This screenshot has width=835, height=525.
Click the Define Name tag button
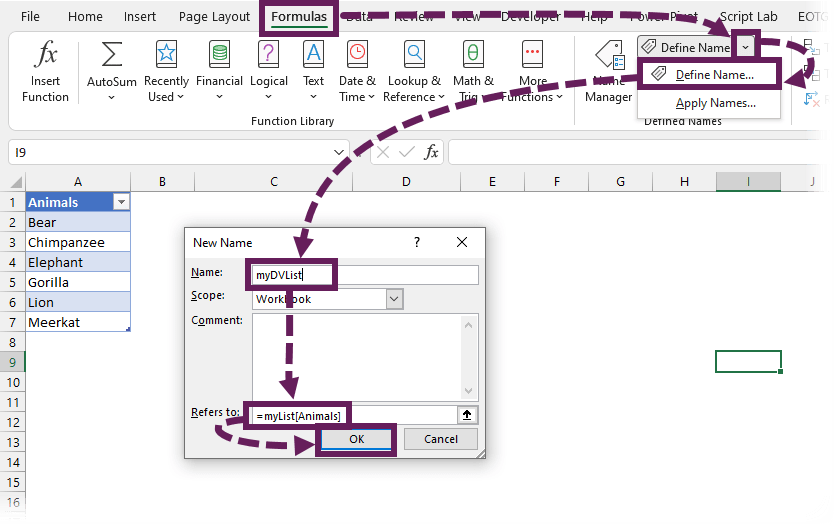coord(685,47)
